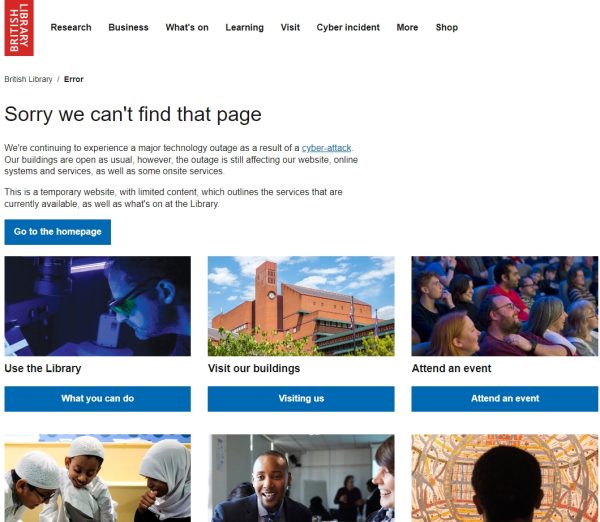Image resolution: width=600 pixels, height=522 pixels.
Task: Open the Shop link
Action: click(447, 28)
